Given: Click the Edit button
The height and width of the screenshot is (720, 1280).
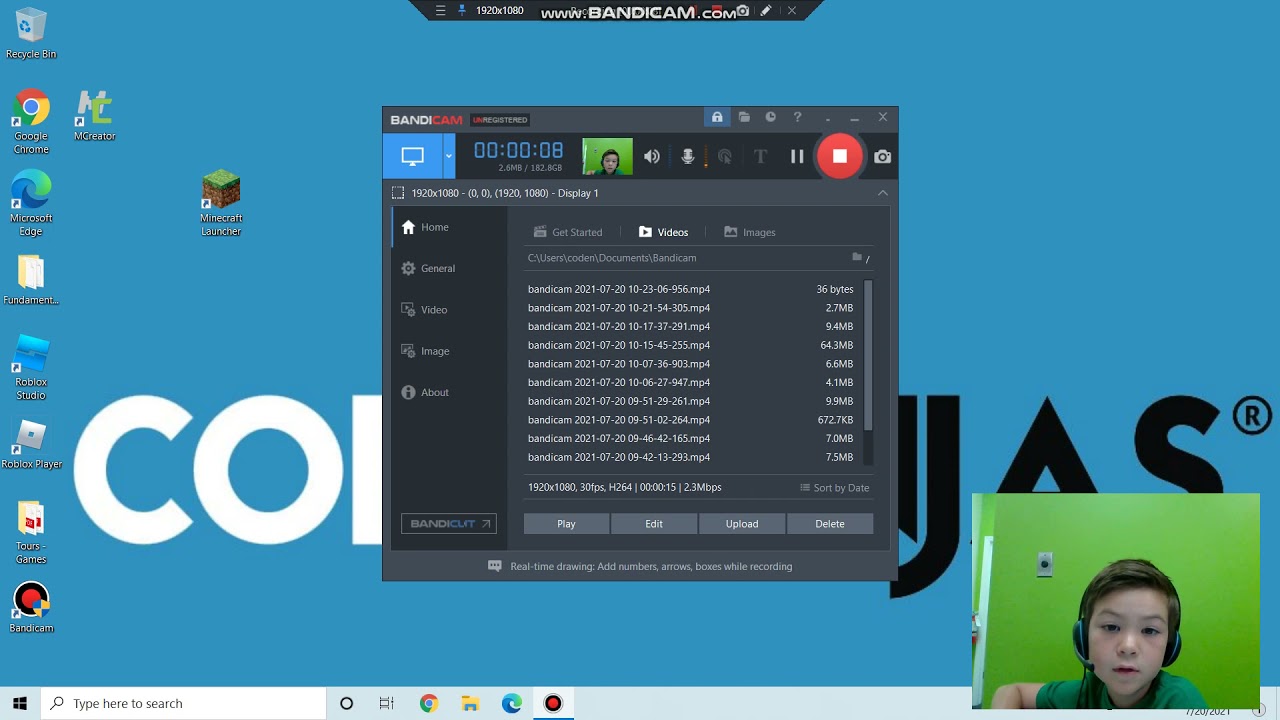Looking at the screenshot, I should (654, 523).
